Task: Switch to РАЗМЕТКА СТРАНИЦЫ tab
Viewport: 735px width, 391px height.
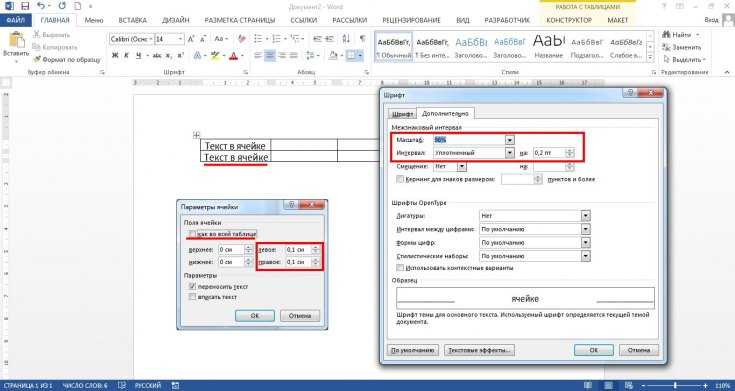Action: coord(240,20)
